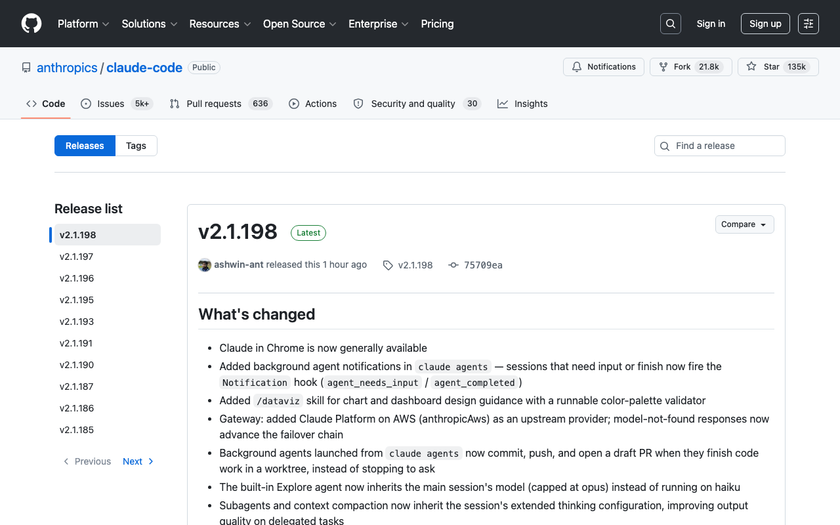Open the Pull requests tab

pos(220,104)
